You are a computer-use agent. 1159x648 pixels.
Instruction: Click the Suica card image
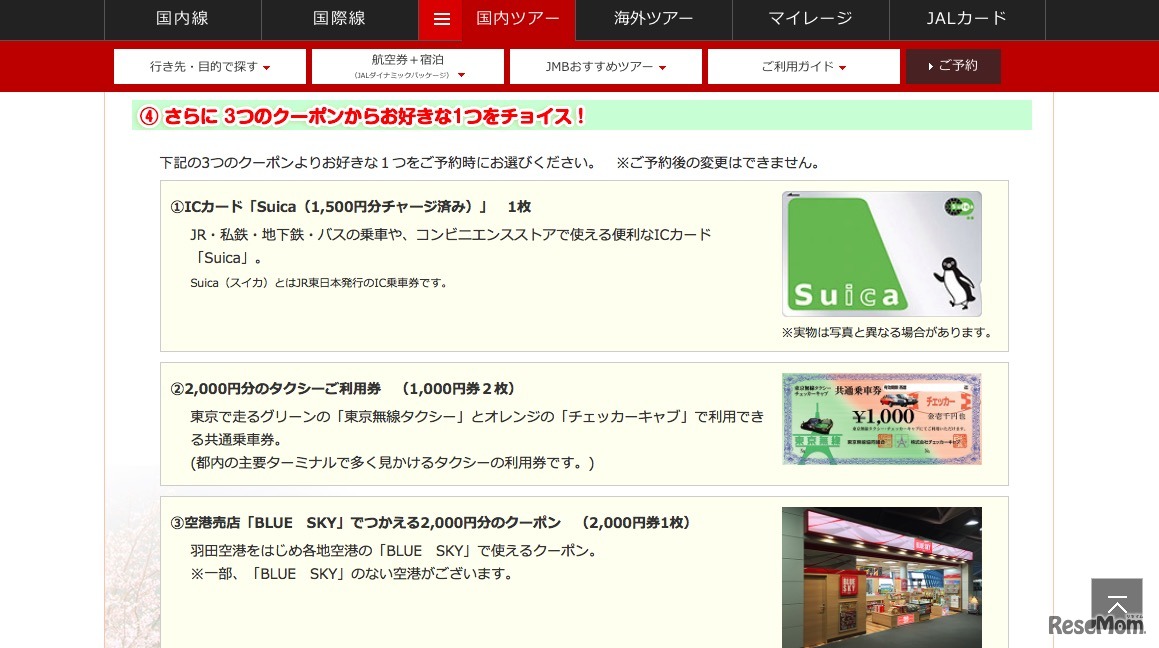pos(881,253)
